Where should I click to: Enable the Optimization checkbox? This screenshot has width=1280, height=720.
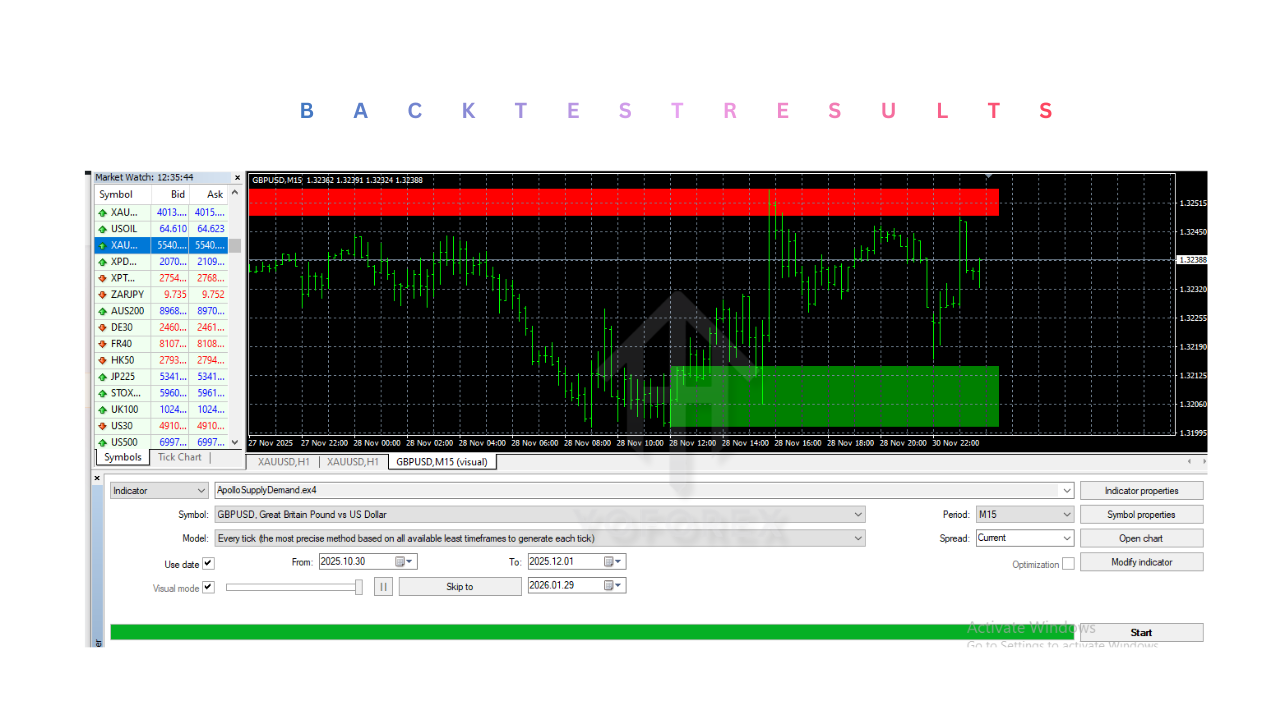[1066, 563]
